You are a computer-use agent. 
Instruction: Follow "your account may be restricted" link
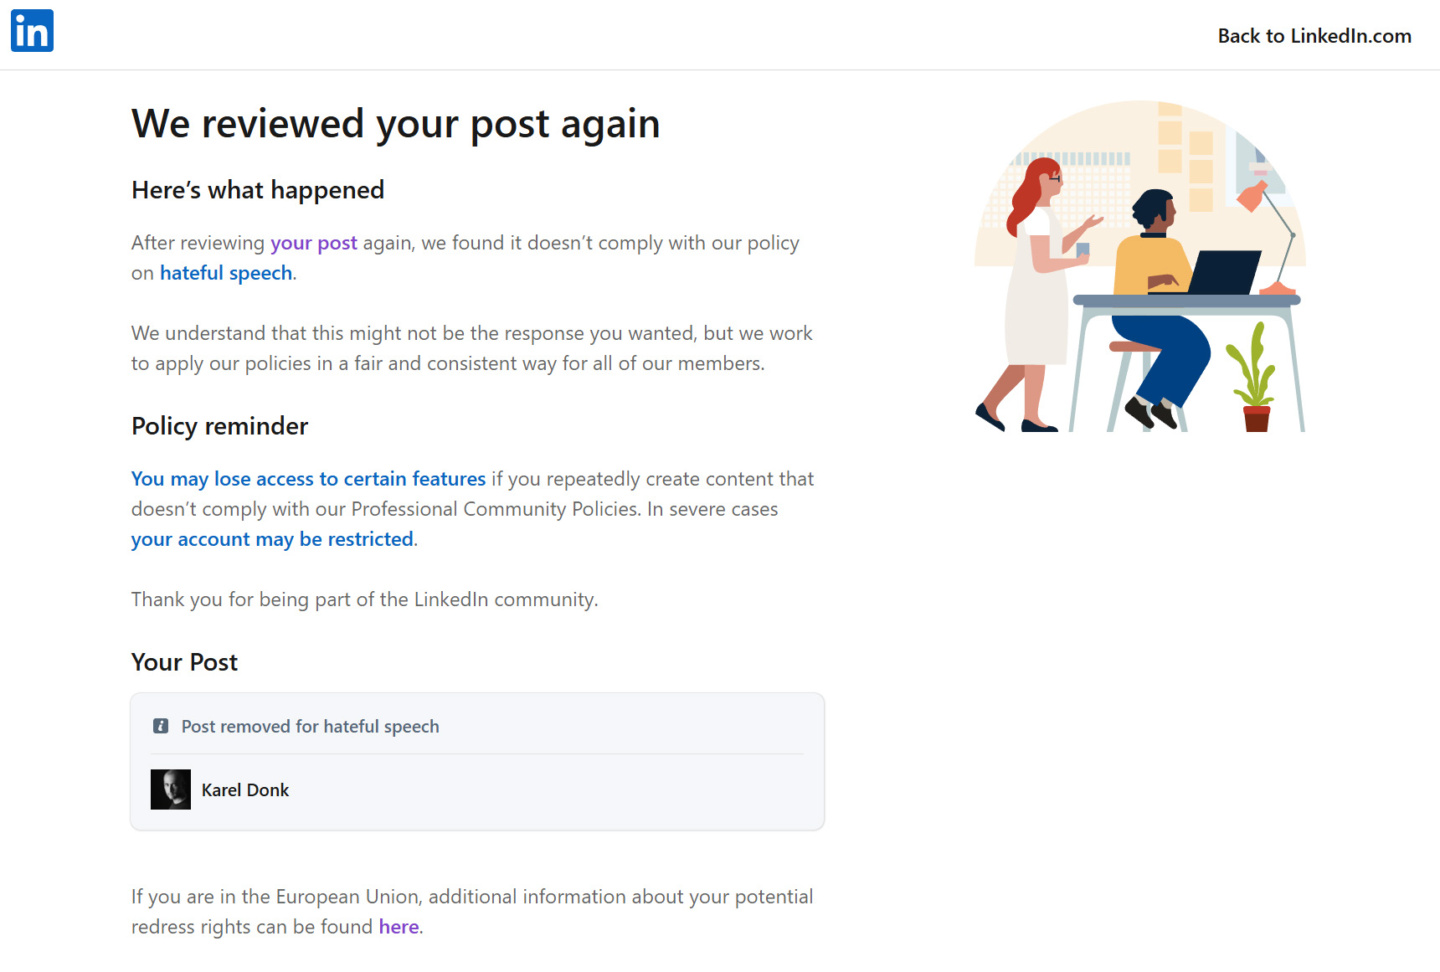pos(272,539)
